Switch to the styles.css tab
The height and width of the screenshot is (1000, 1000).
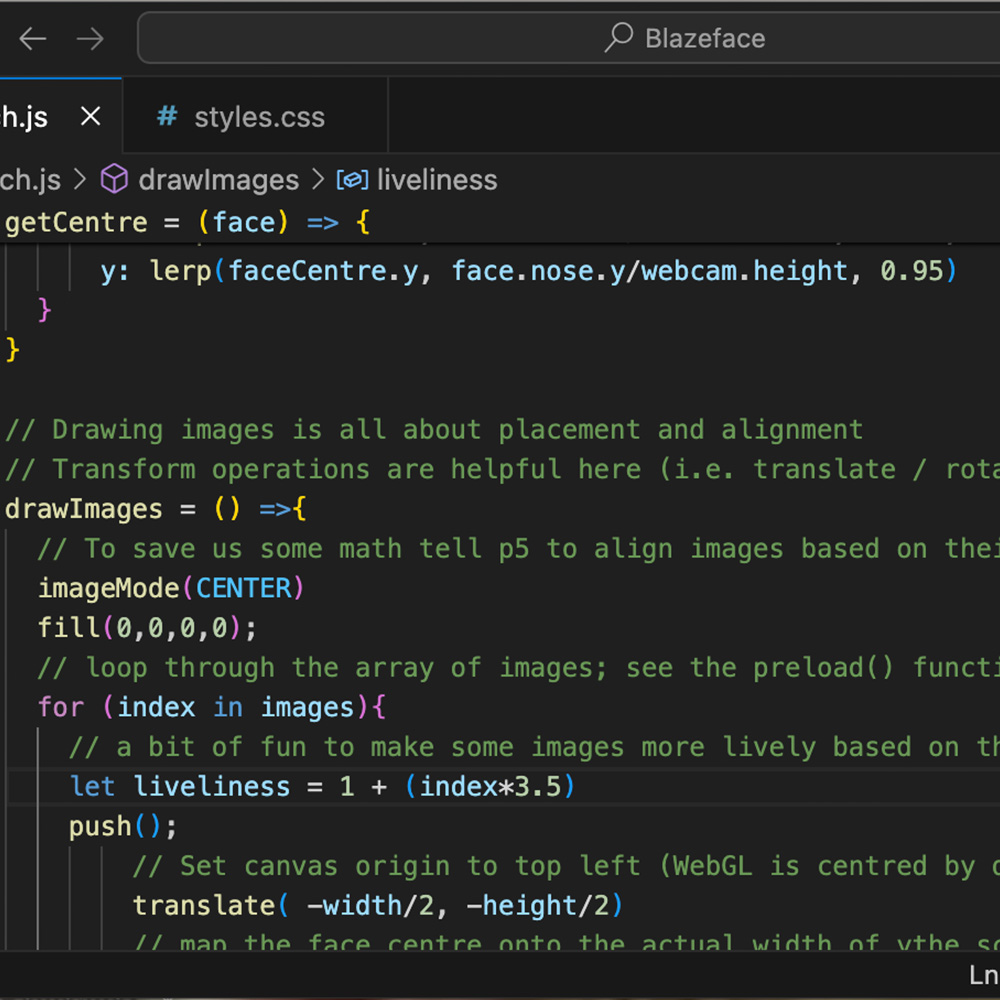click(x=258, y=116)
